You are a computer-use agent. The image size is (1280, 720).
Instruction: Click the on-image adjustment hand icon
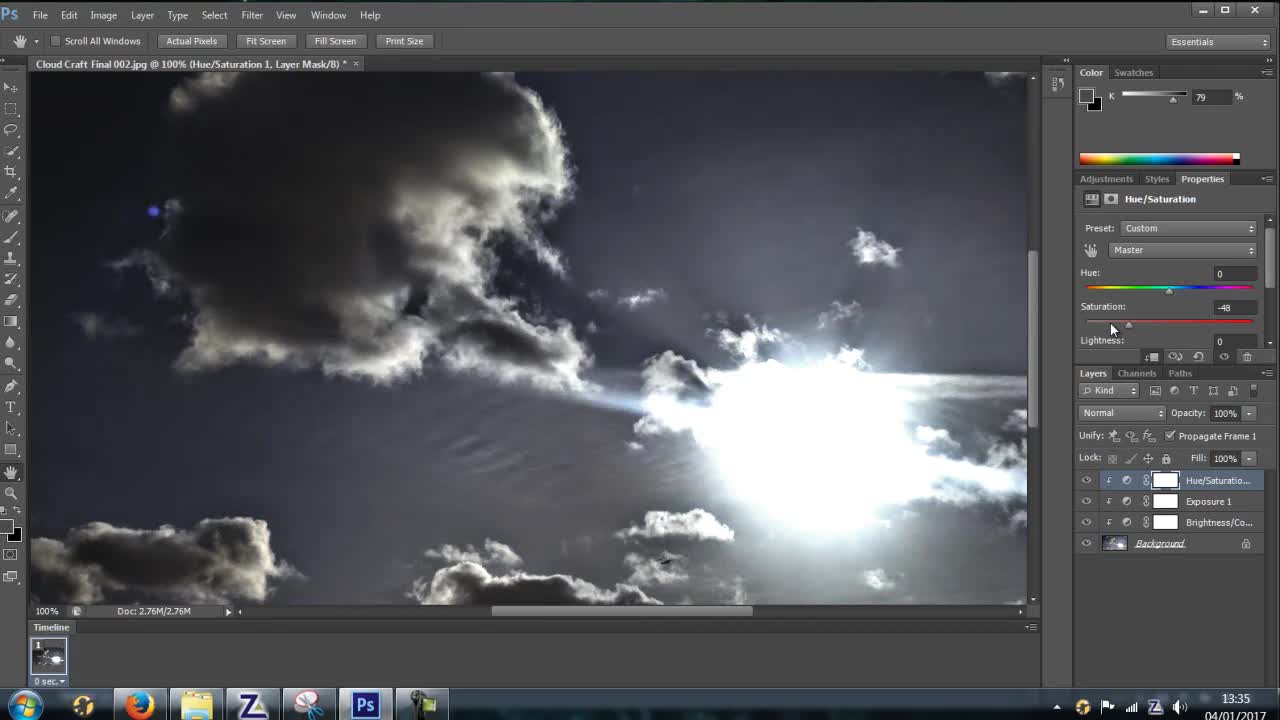coord(1091,250)
